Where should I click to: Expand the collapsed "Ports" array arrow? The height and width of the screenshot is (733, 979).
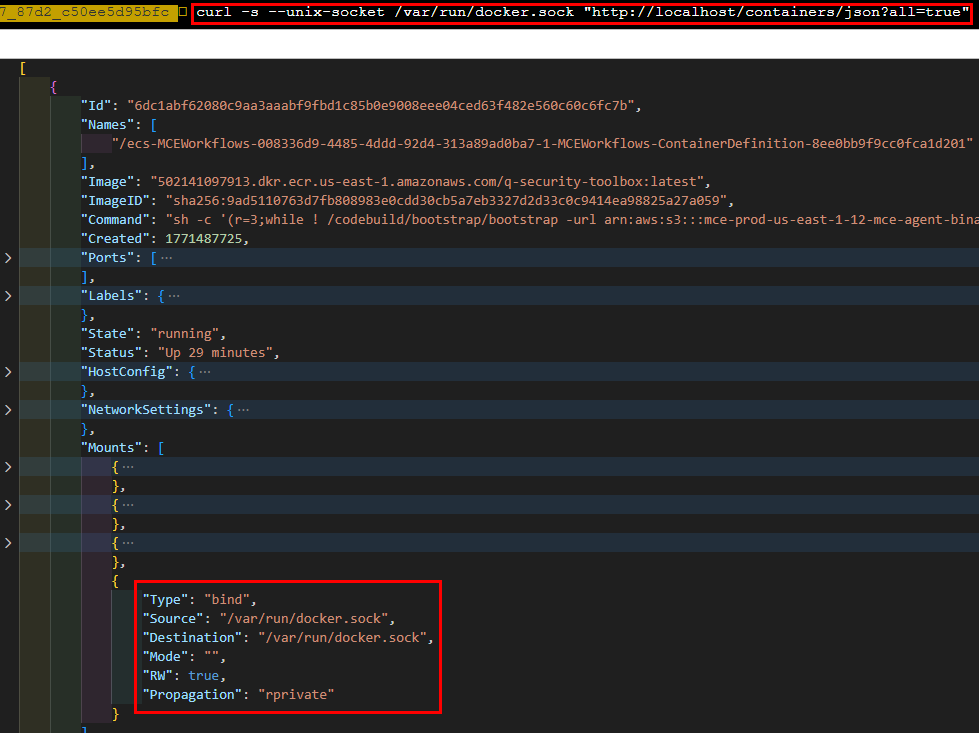9,258
